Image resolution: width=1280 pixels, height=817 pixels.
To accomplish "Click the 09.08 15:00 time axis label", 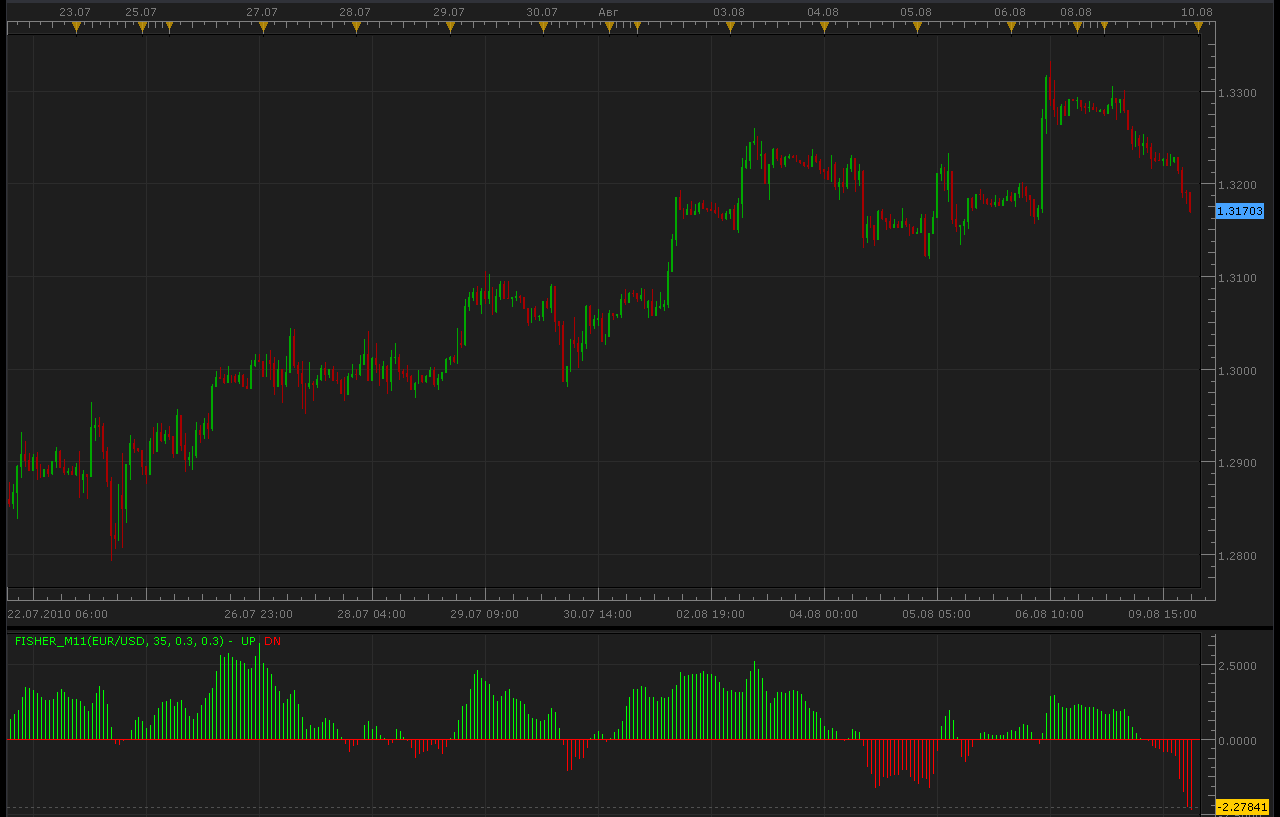I will (1163, 614).
